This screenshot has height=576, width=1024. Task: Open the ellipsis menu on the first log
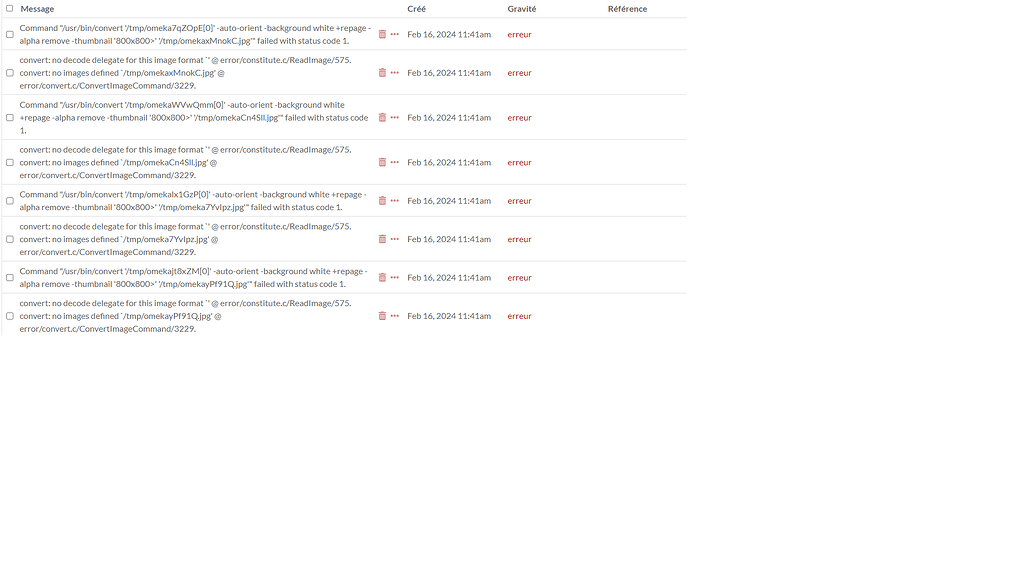[393, 34]
